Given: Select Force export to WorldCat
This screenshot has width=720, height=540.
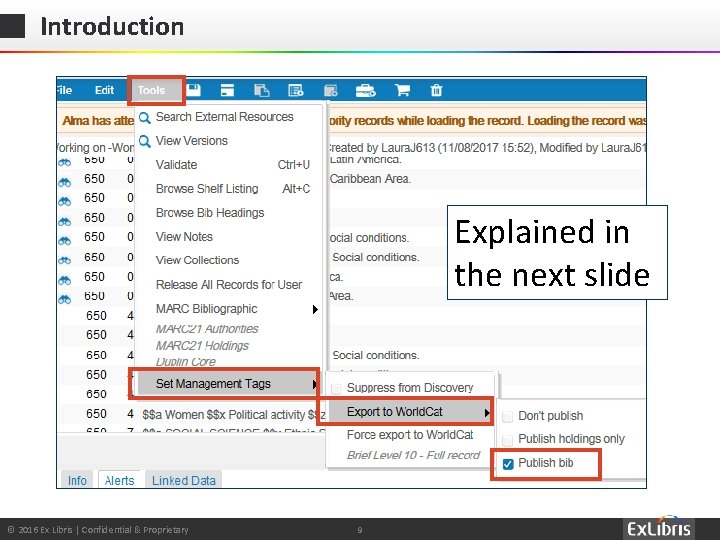Looking at the screenshot, I should point(410,434).
